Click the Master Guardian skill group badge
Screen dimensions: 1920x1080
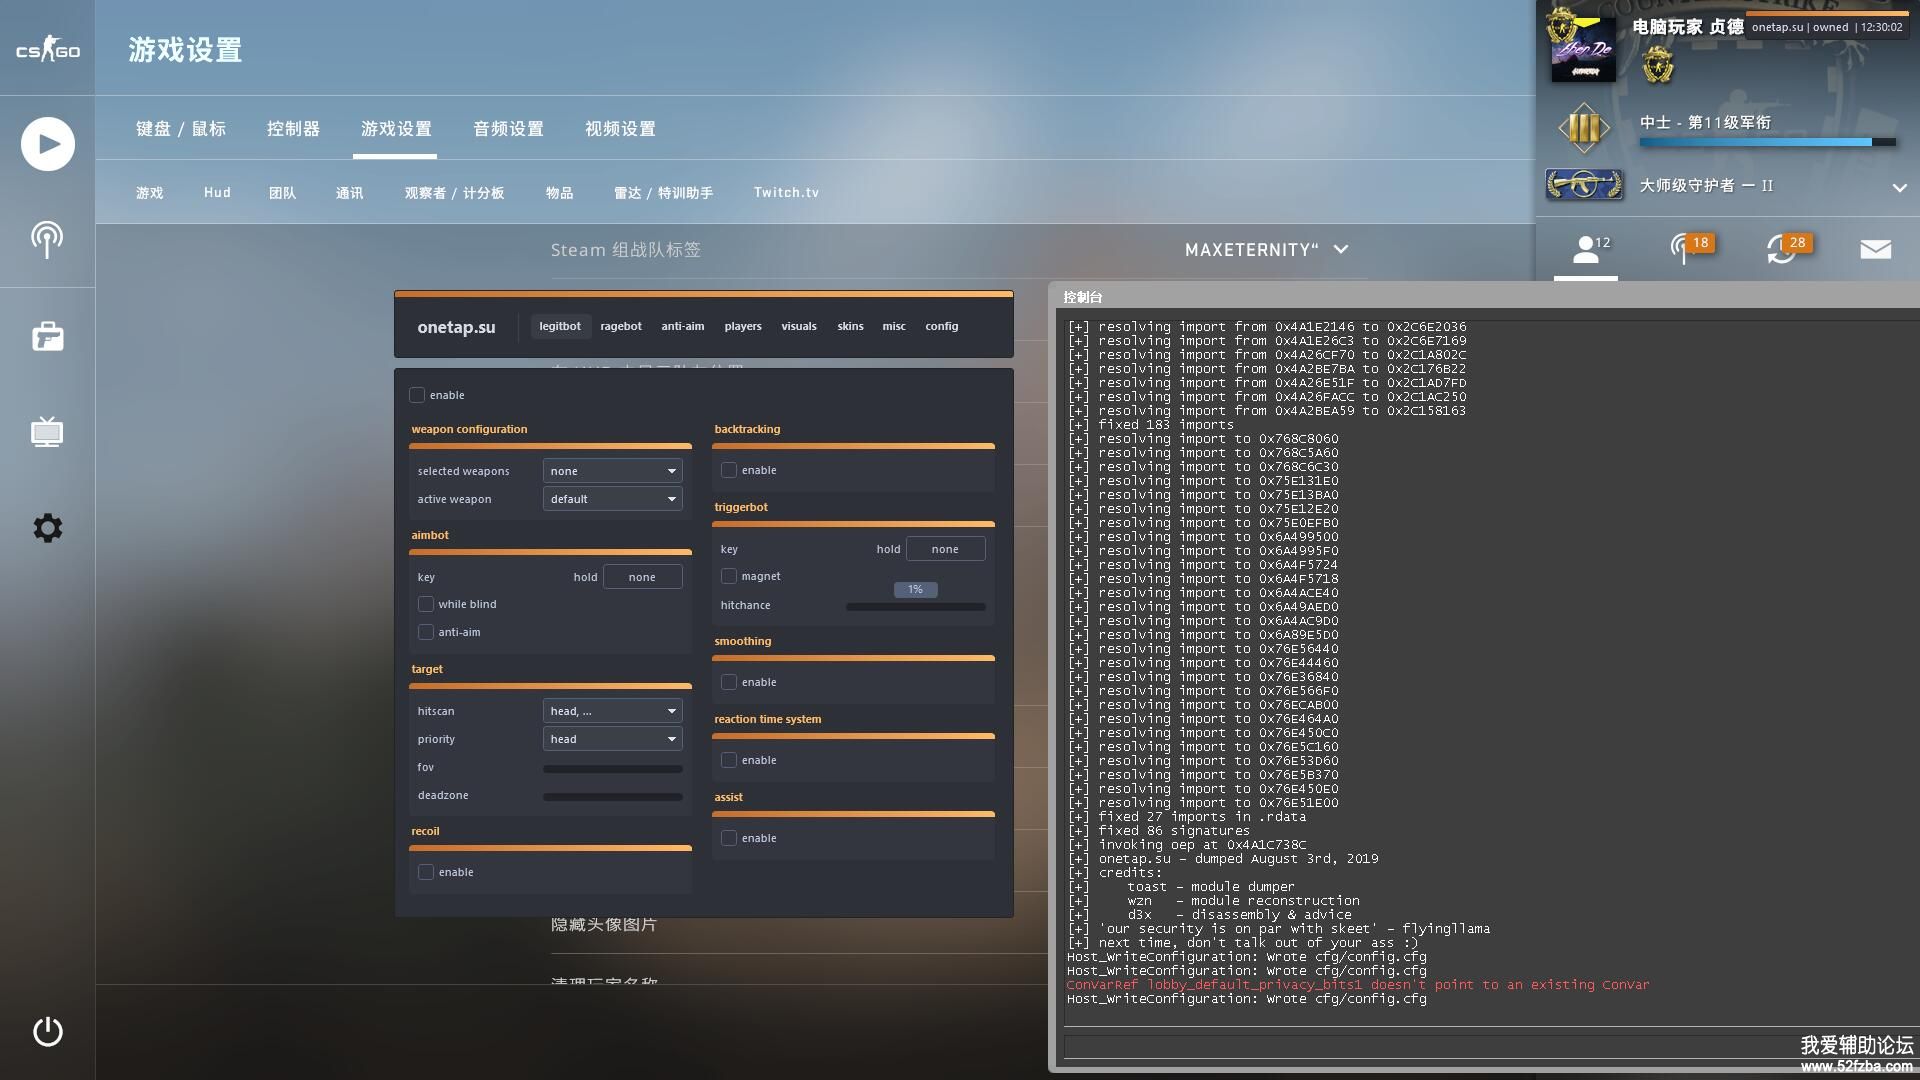tap(1583, 185)
